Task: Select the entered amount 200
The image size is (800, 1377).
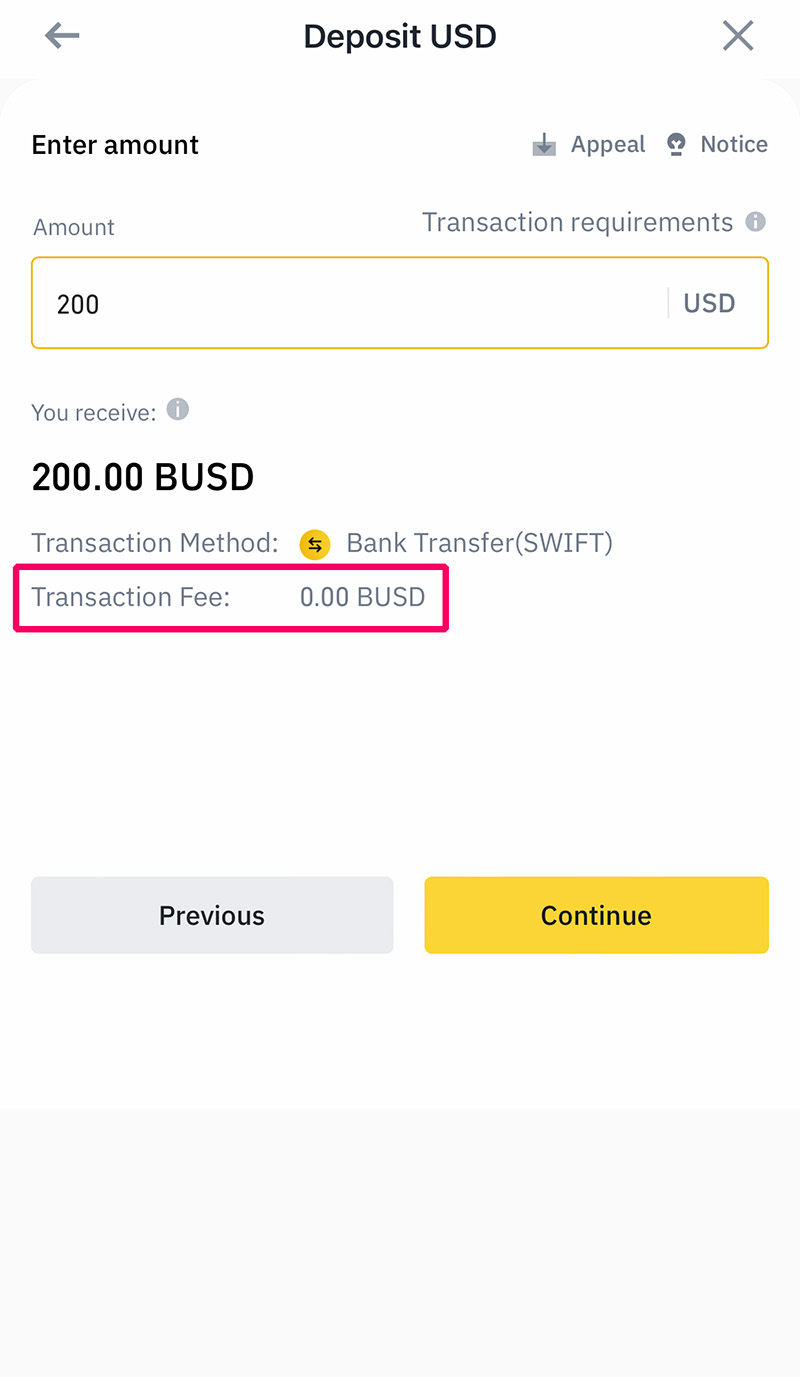Action: 77,303
